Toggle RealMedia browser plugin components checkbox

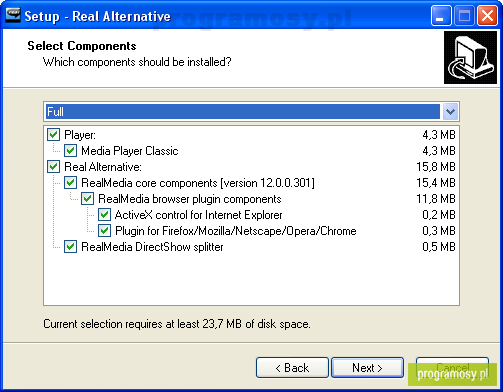[87, 199]
